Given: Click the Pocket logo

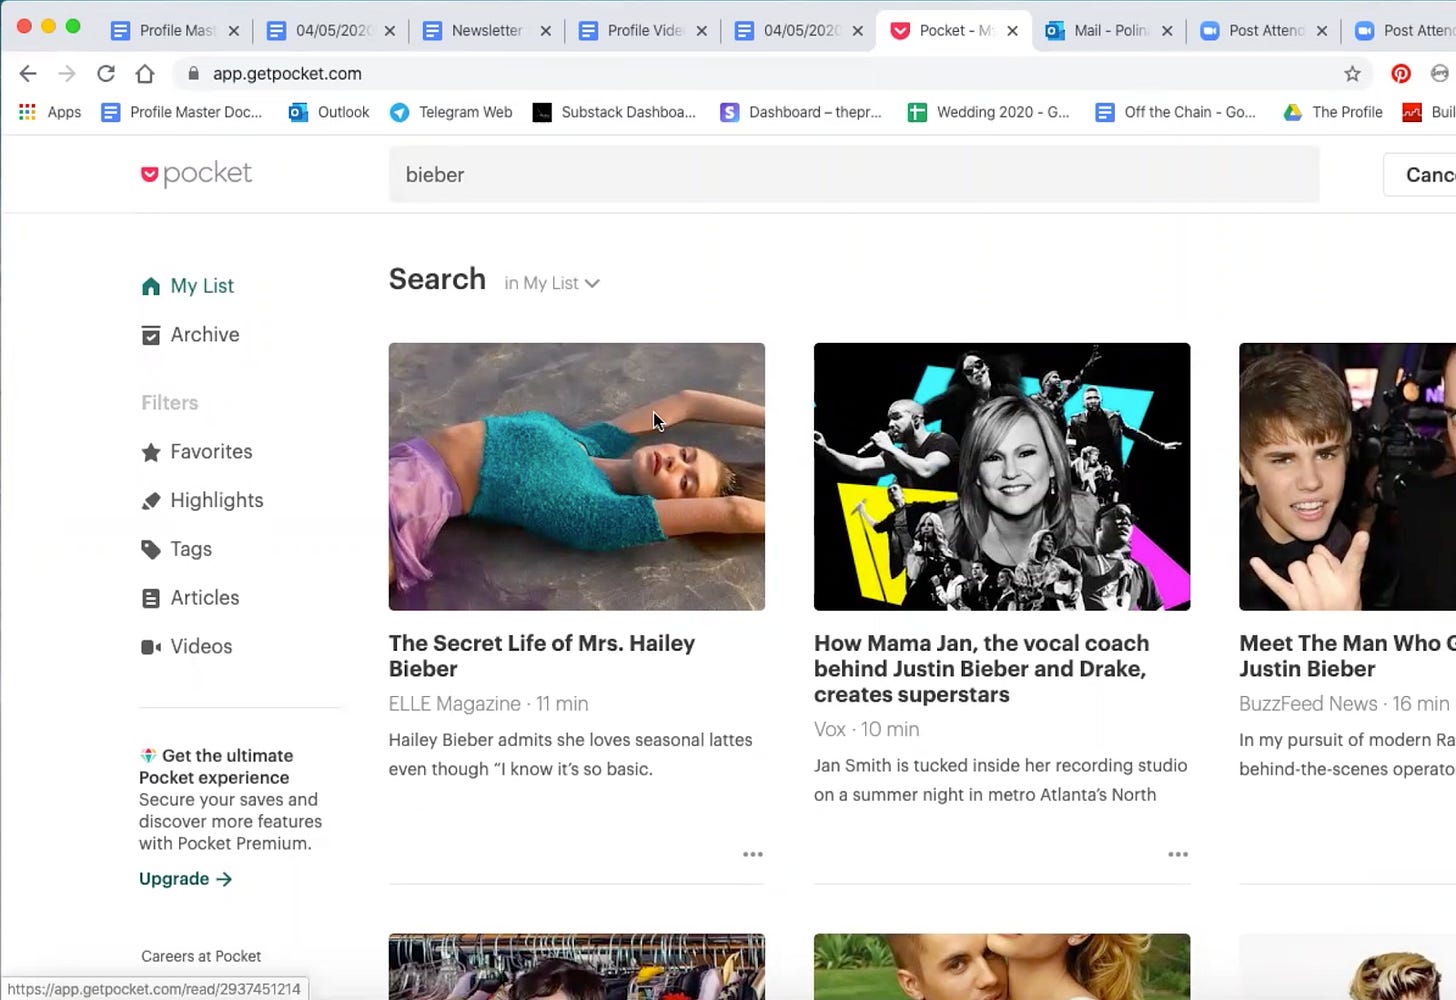Looking at the screenshot, I should (196, 174).
